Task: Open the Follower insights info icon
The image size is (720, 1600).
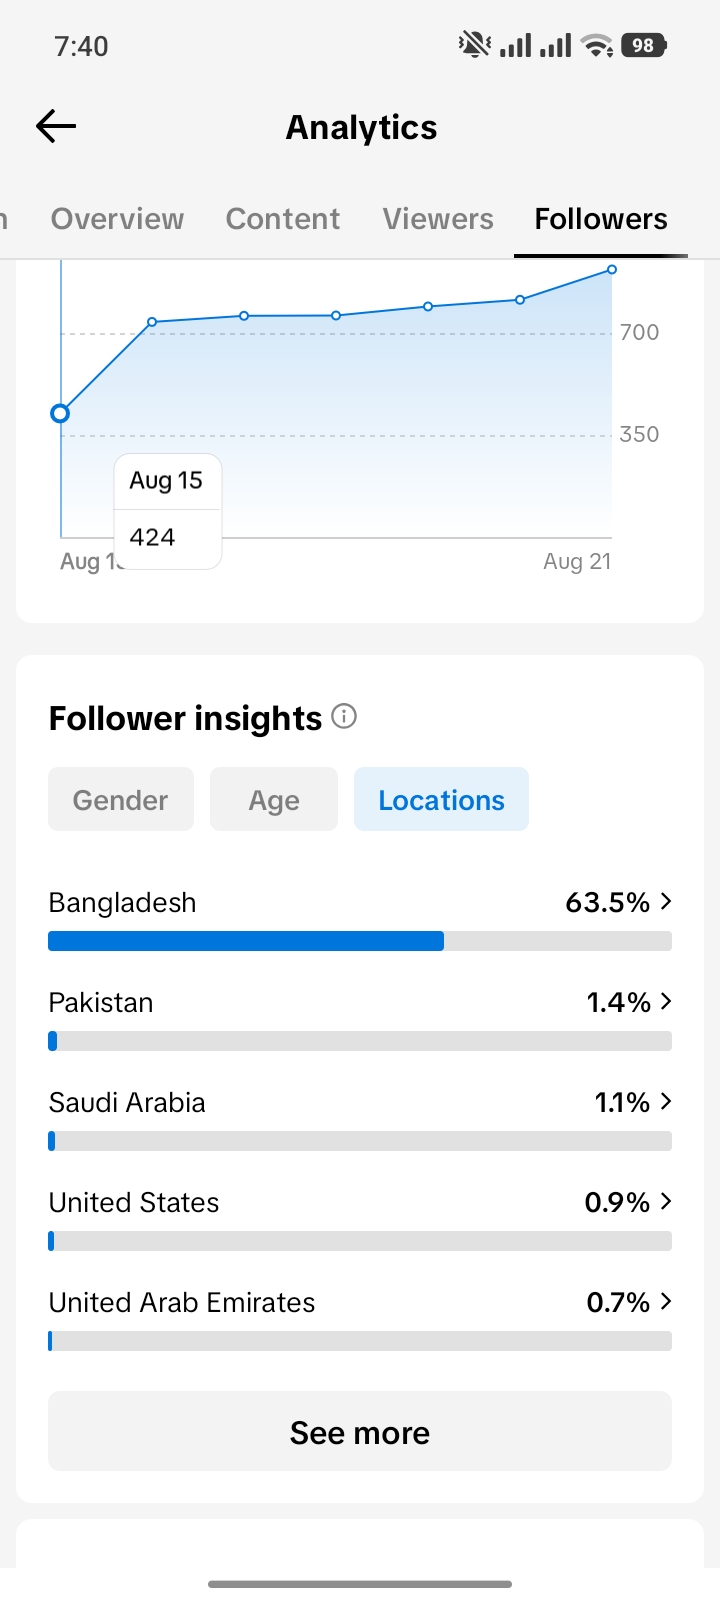Action: tap(344, 716)
